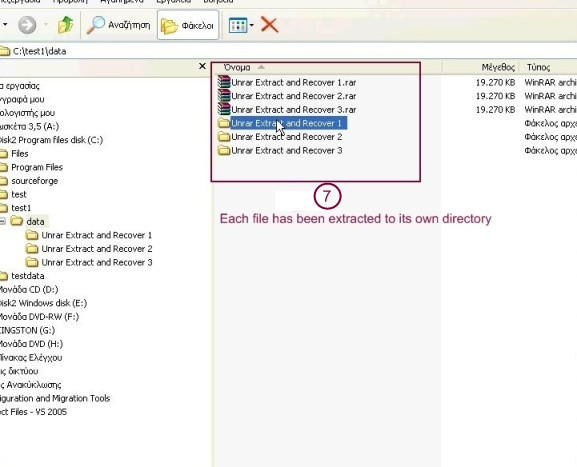Select folder name Unrar Extract and Recover 2 in file list
The height and width of the screenshot is (467, 577).
[x=287, y=137]
